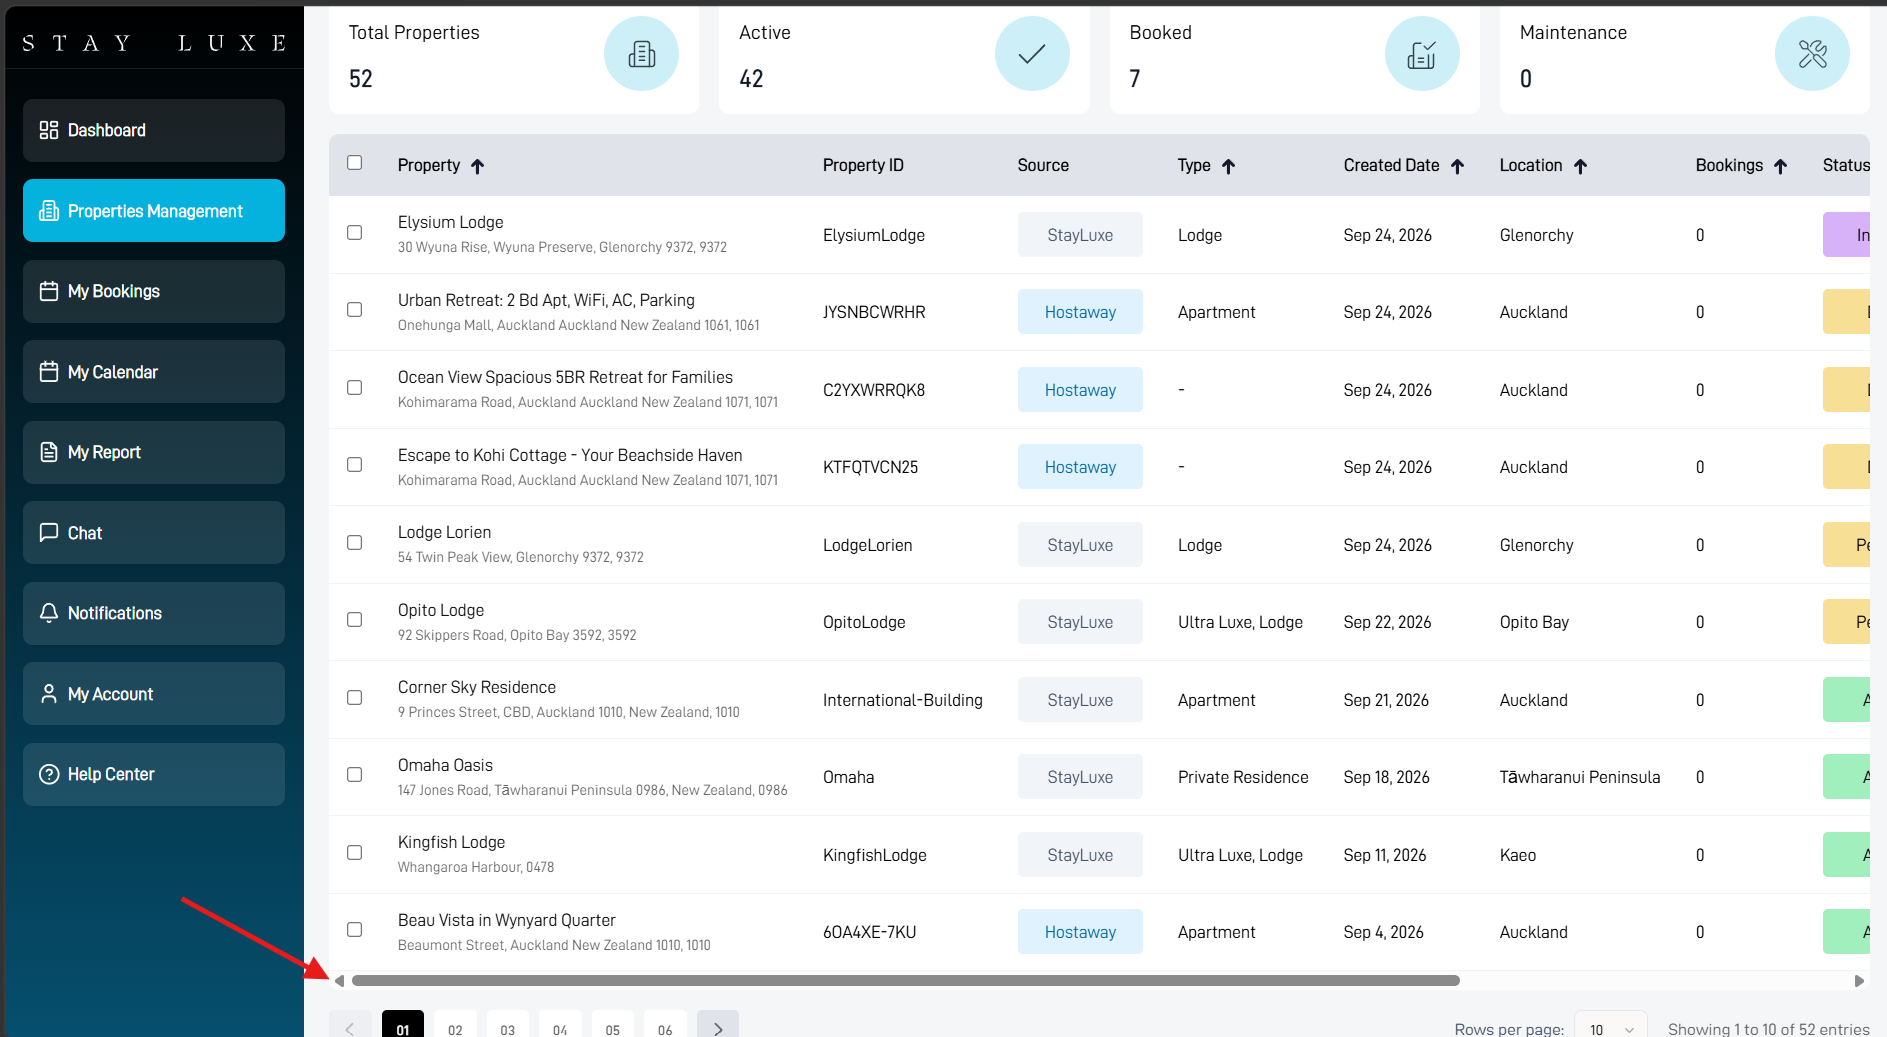Sort by Type column arrow
This screenshot has width=1887, height=1037.
click(x=1229, y=167)
